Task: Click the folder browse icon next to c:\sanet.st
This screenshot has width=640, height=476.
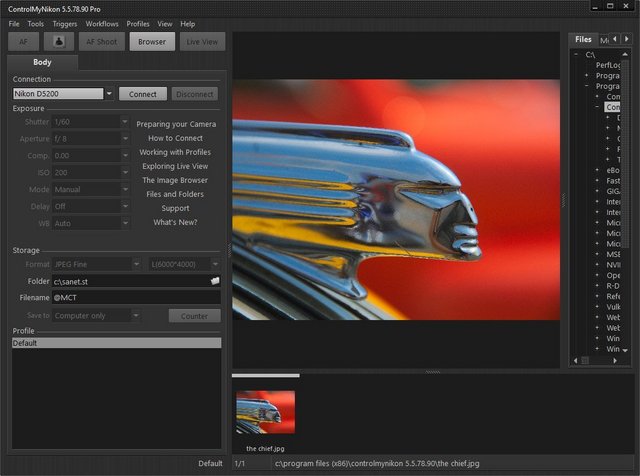Action: [215, 281]
